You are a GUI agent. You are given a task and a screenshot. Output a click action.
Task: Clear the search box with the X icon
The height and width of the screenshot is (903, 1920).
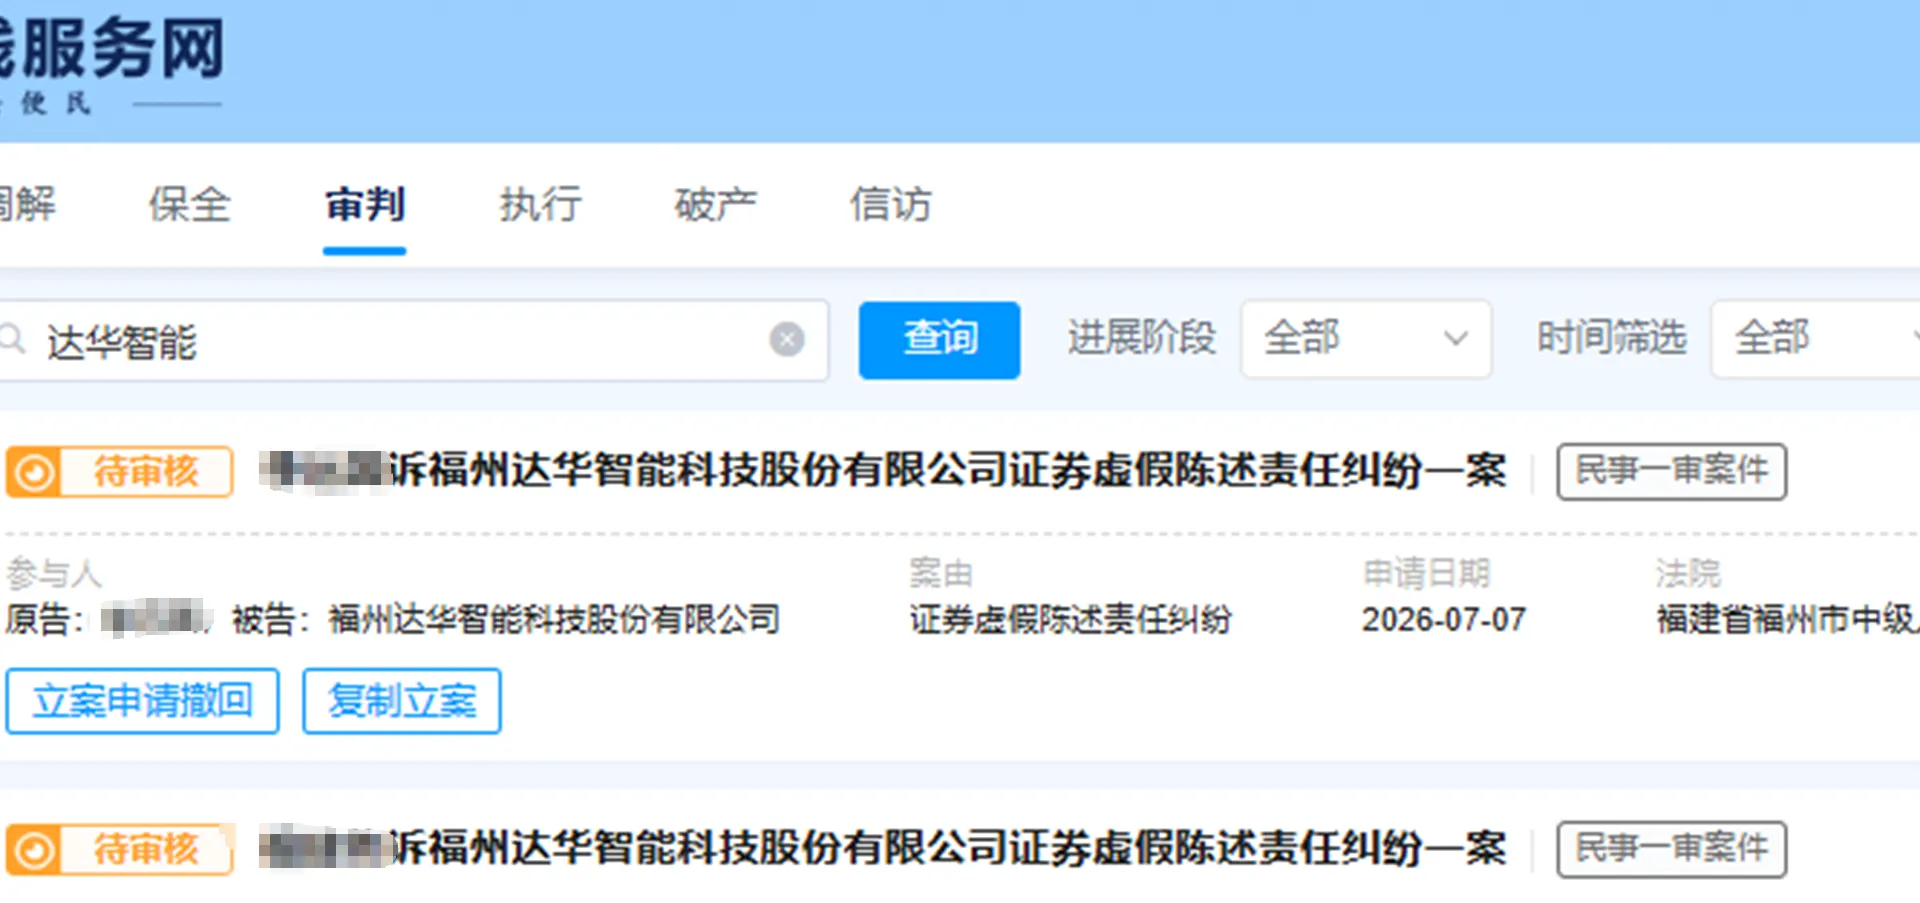[787, 340]
